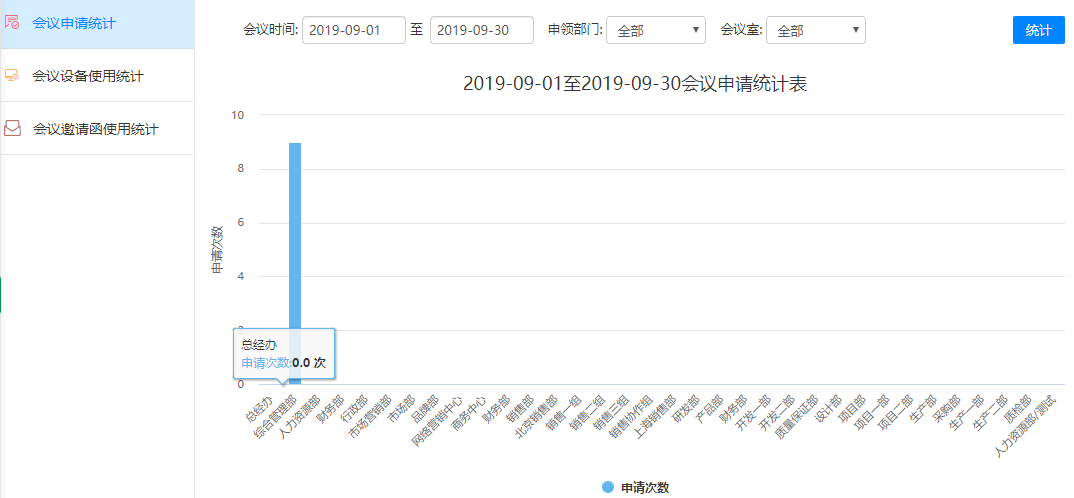
Task: Click the chart title 会议申请统计表
Action: (634, 84)
